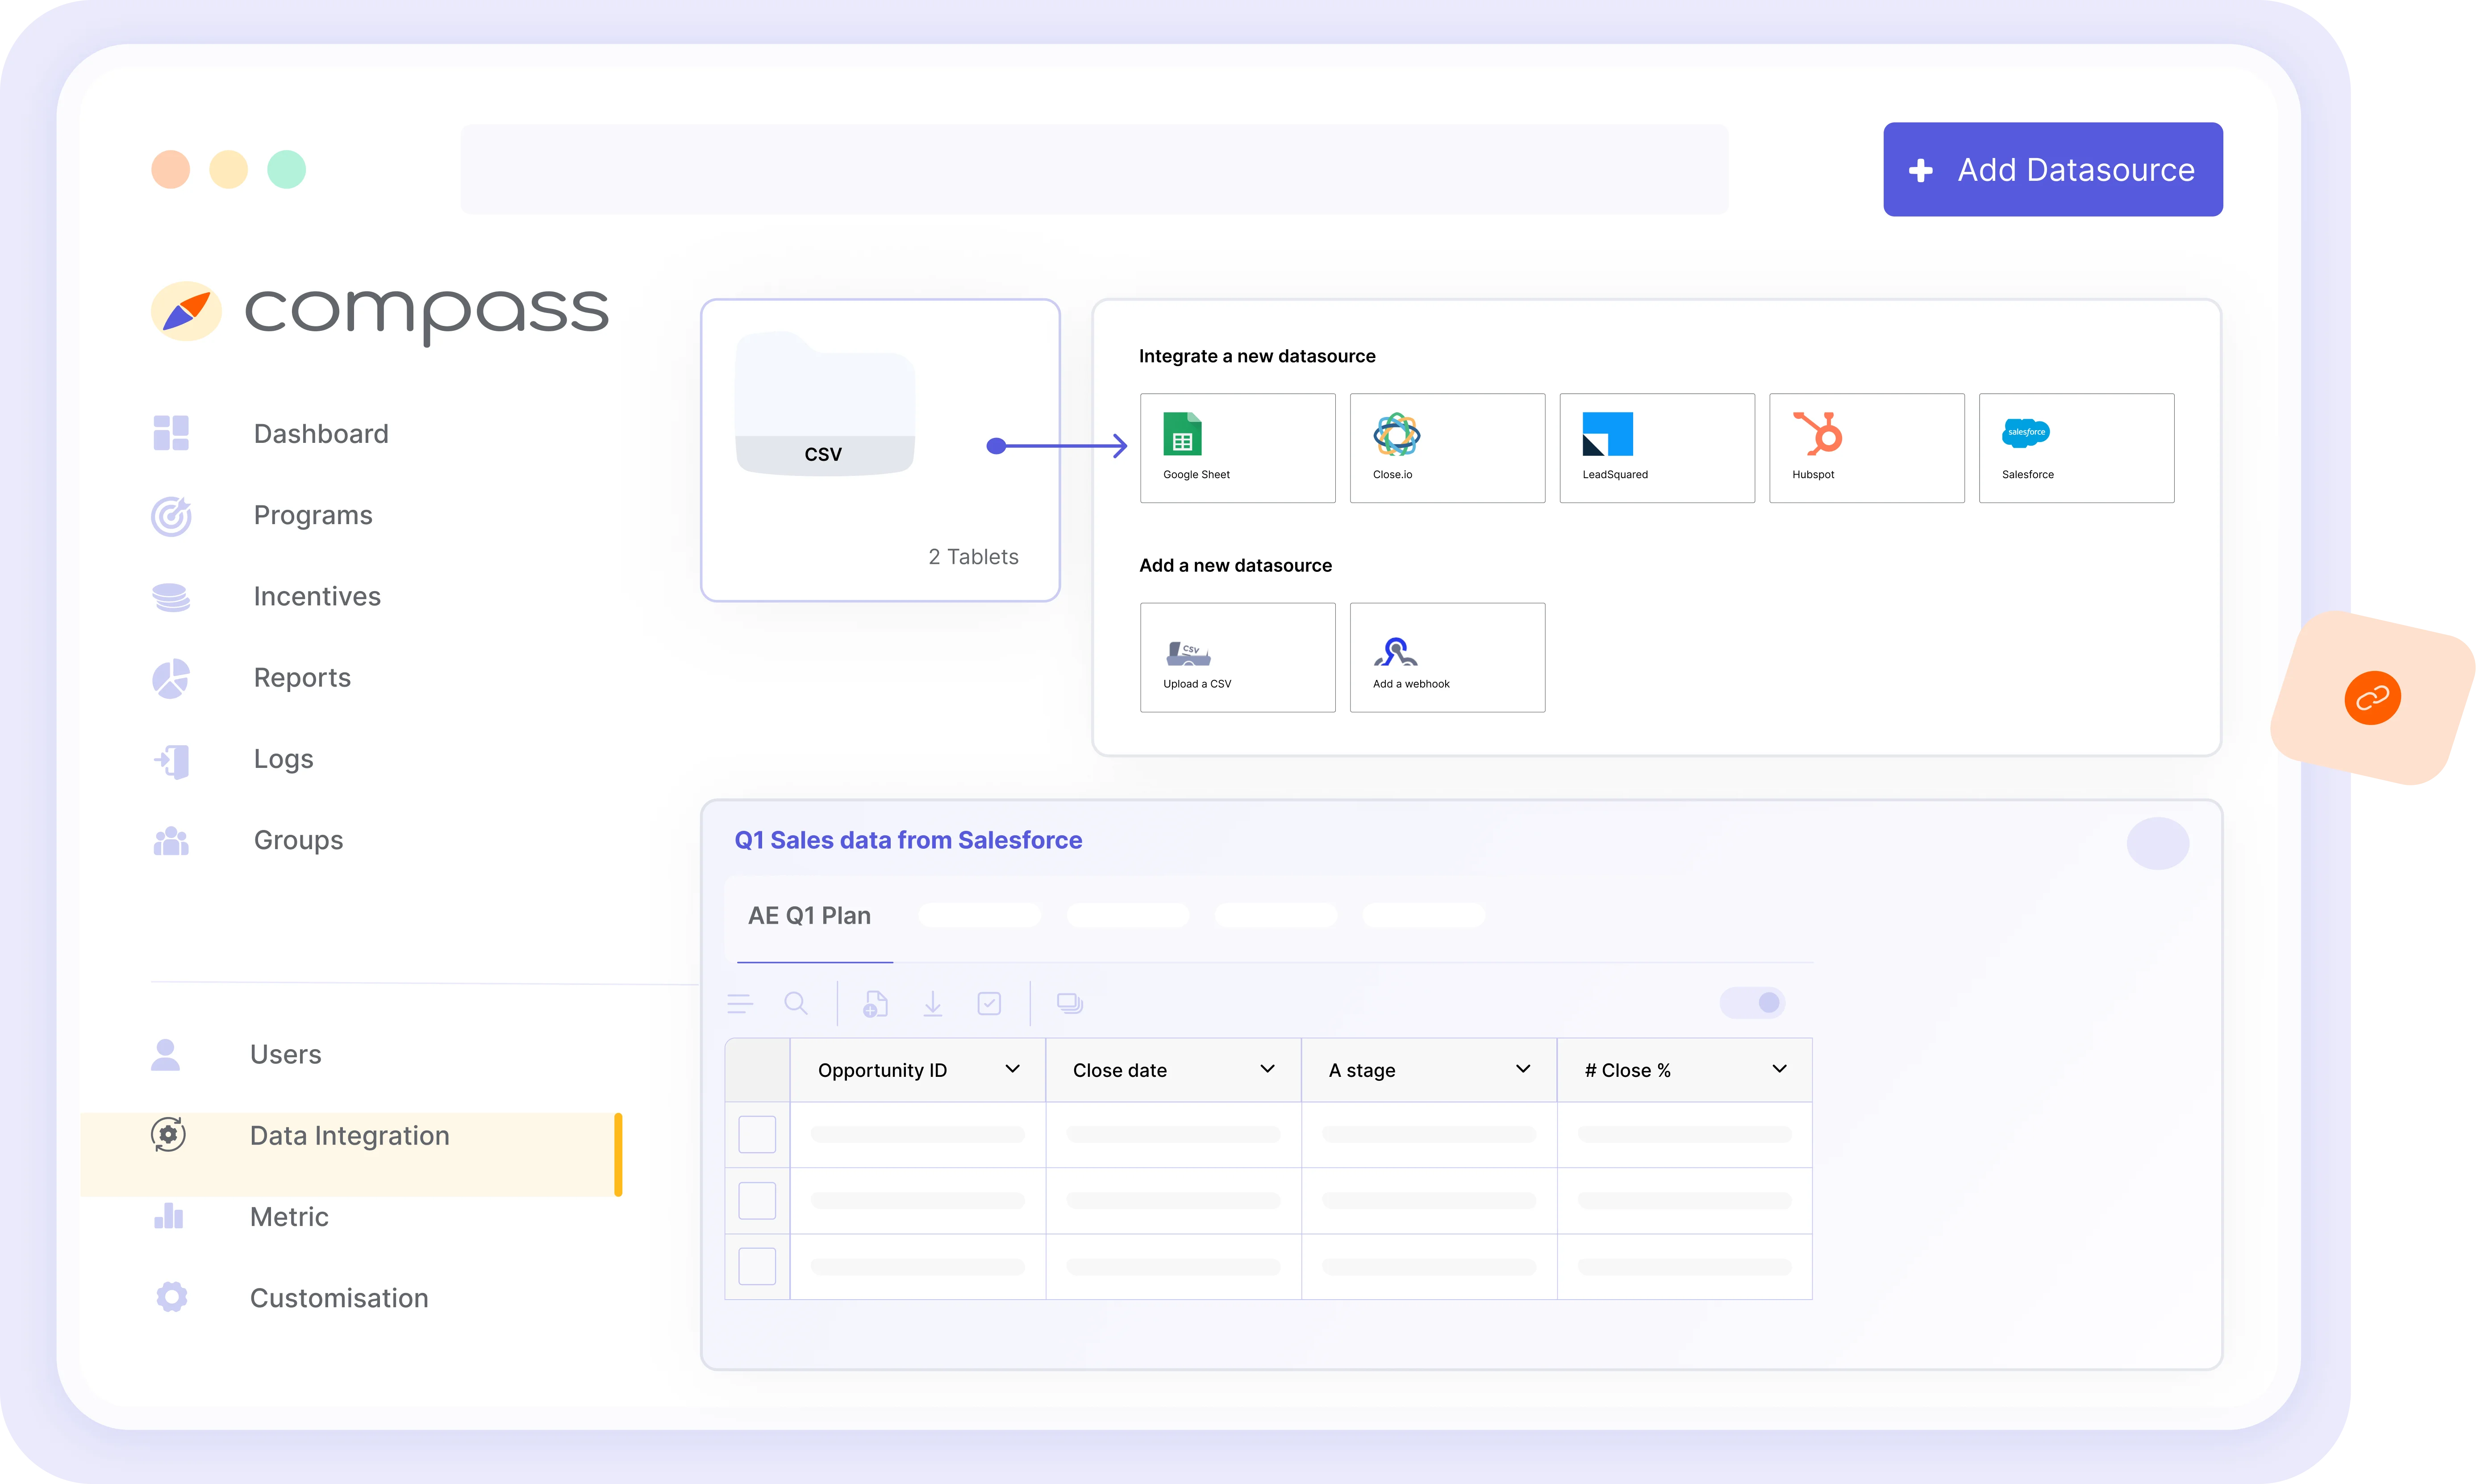
Task: Select the LeadSquared datasource tile
Action: [x=1656, y=447]
